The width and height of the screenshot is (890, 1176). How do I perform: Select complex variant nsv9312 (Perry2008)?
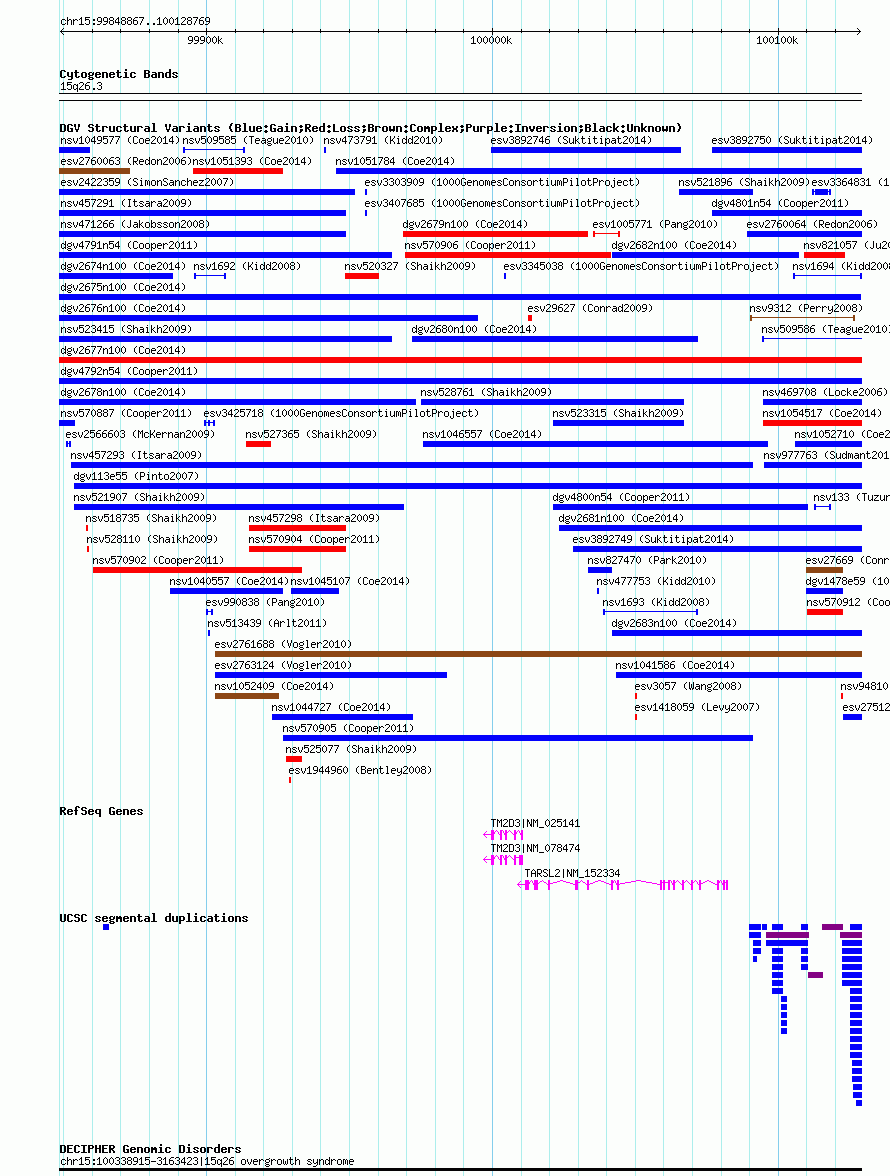click(802, 318)
